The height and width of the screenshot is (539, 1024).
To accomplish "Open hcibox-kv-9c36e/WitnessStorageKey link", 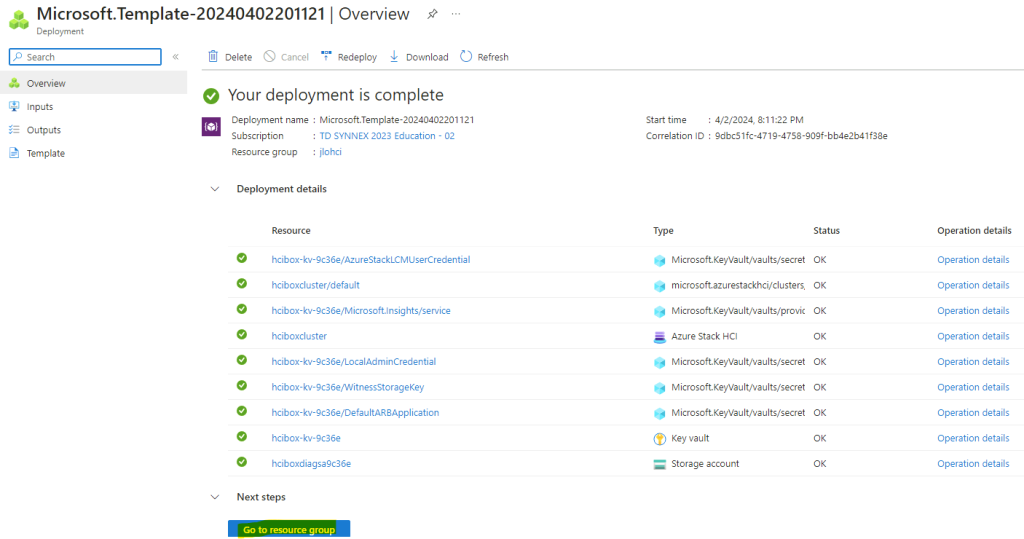I will [347, 387].
